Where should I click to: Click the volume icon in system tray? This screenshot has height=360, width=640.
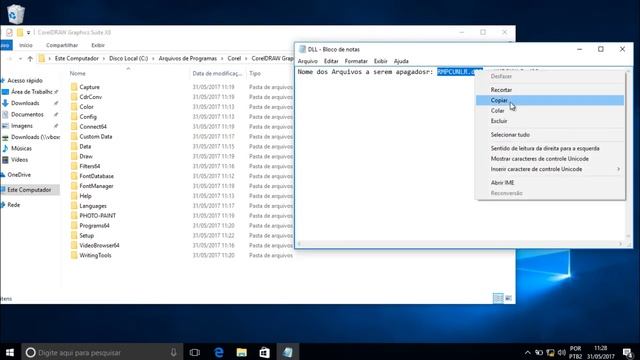click(x=562, y=353)
